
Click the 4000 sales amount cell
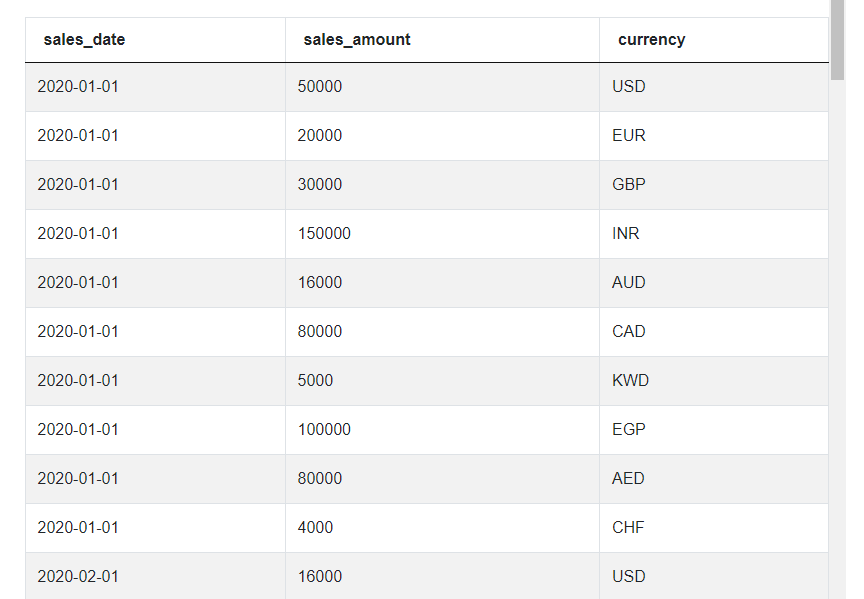(x=442, y=528)
